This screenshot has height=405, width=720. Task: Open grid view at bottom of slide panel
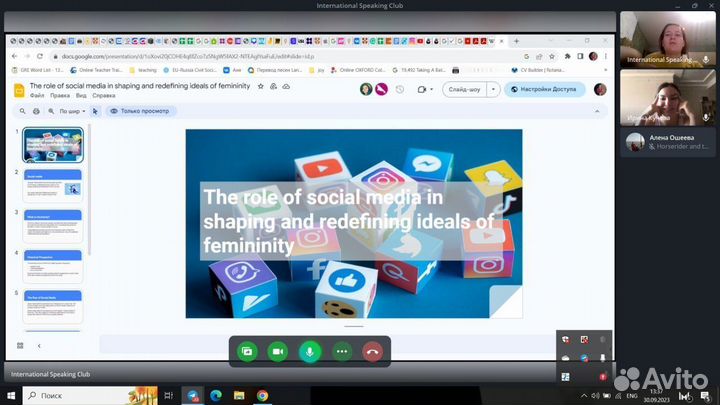pyautogui.click(x=20, y=345)
